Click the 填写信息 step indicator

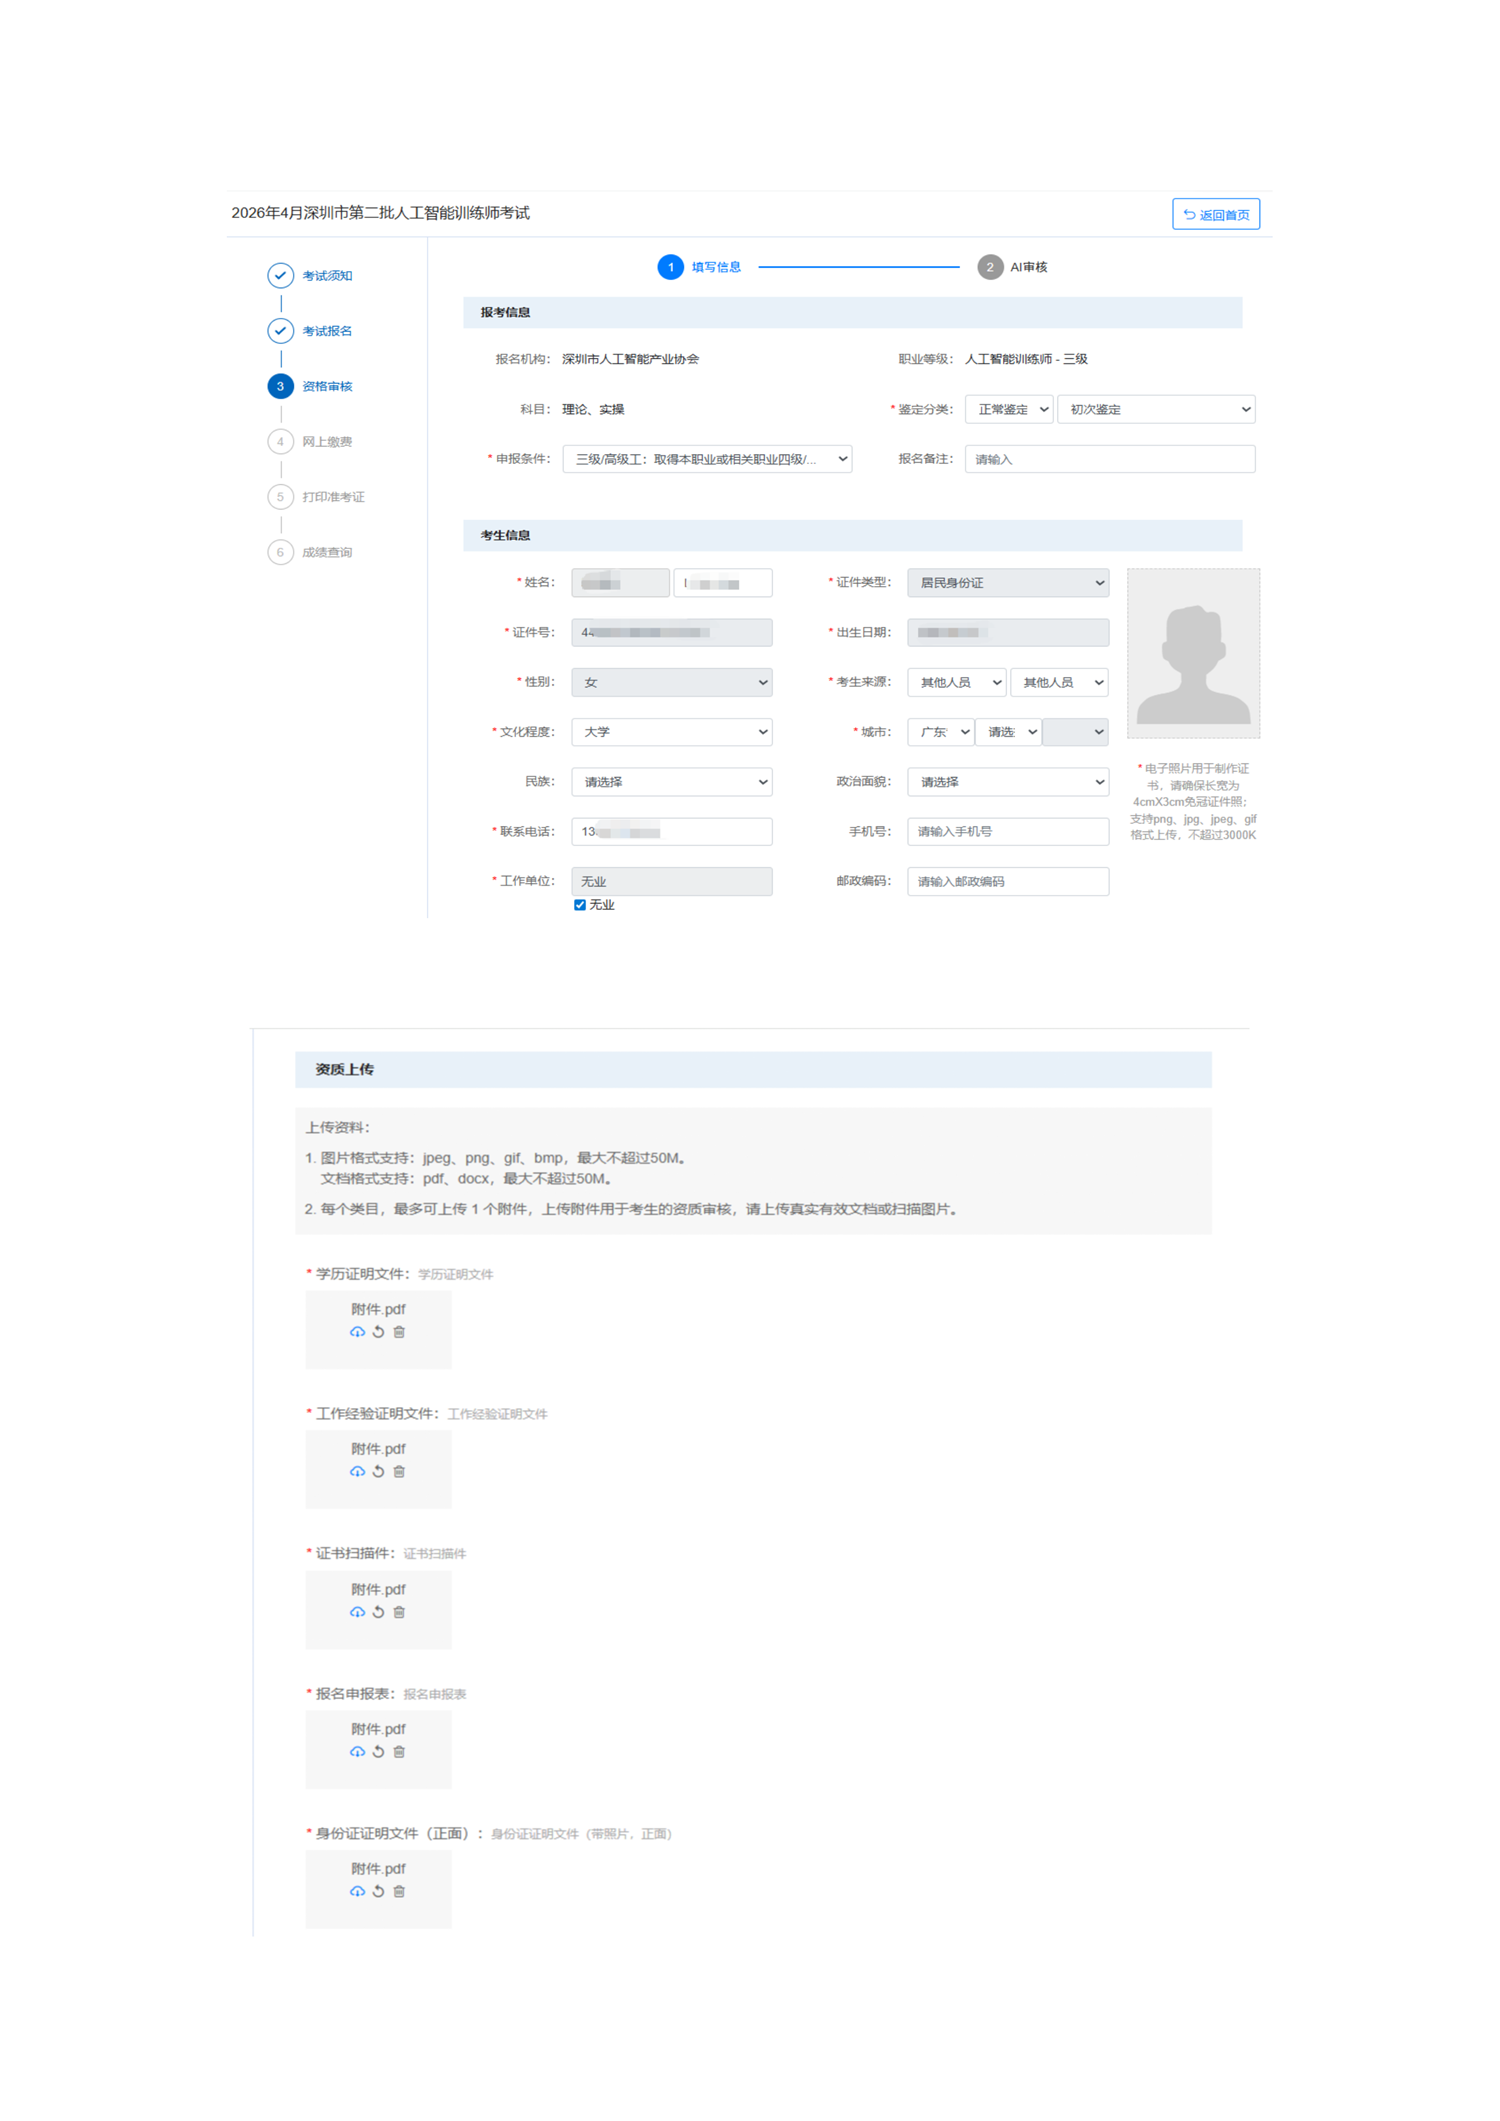tap(699, 267)
